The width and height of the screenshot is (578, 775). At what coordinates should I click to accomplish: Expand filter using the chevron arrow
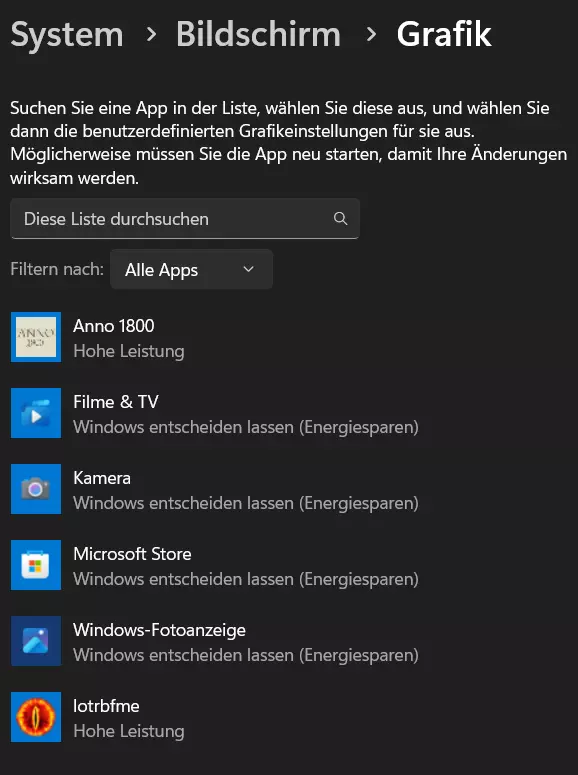pyautogui.click(x=248, y=269)
